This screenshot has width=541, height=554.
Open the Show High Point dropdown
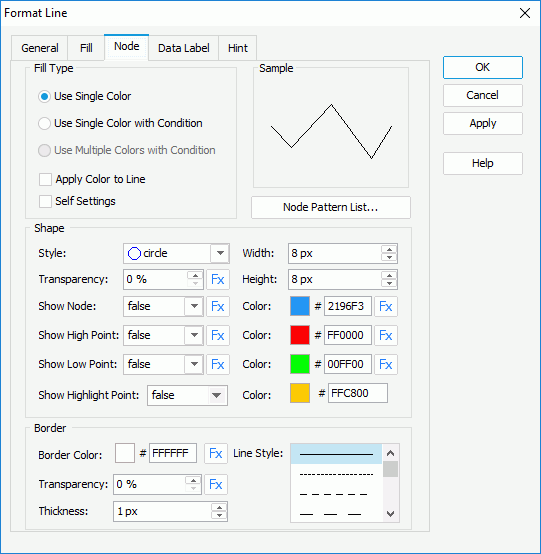click(x=194, y=335)
